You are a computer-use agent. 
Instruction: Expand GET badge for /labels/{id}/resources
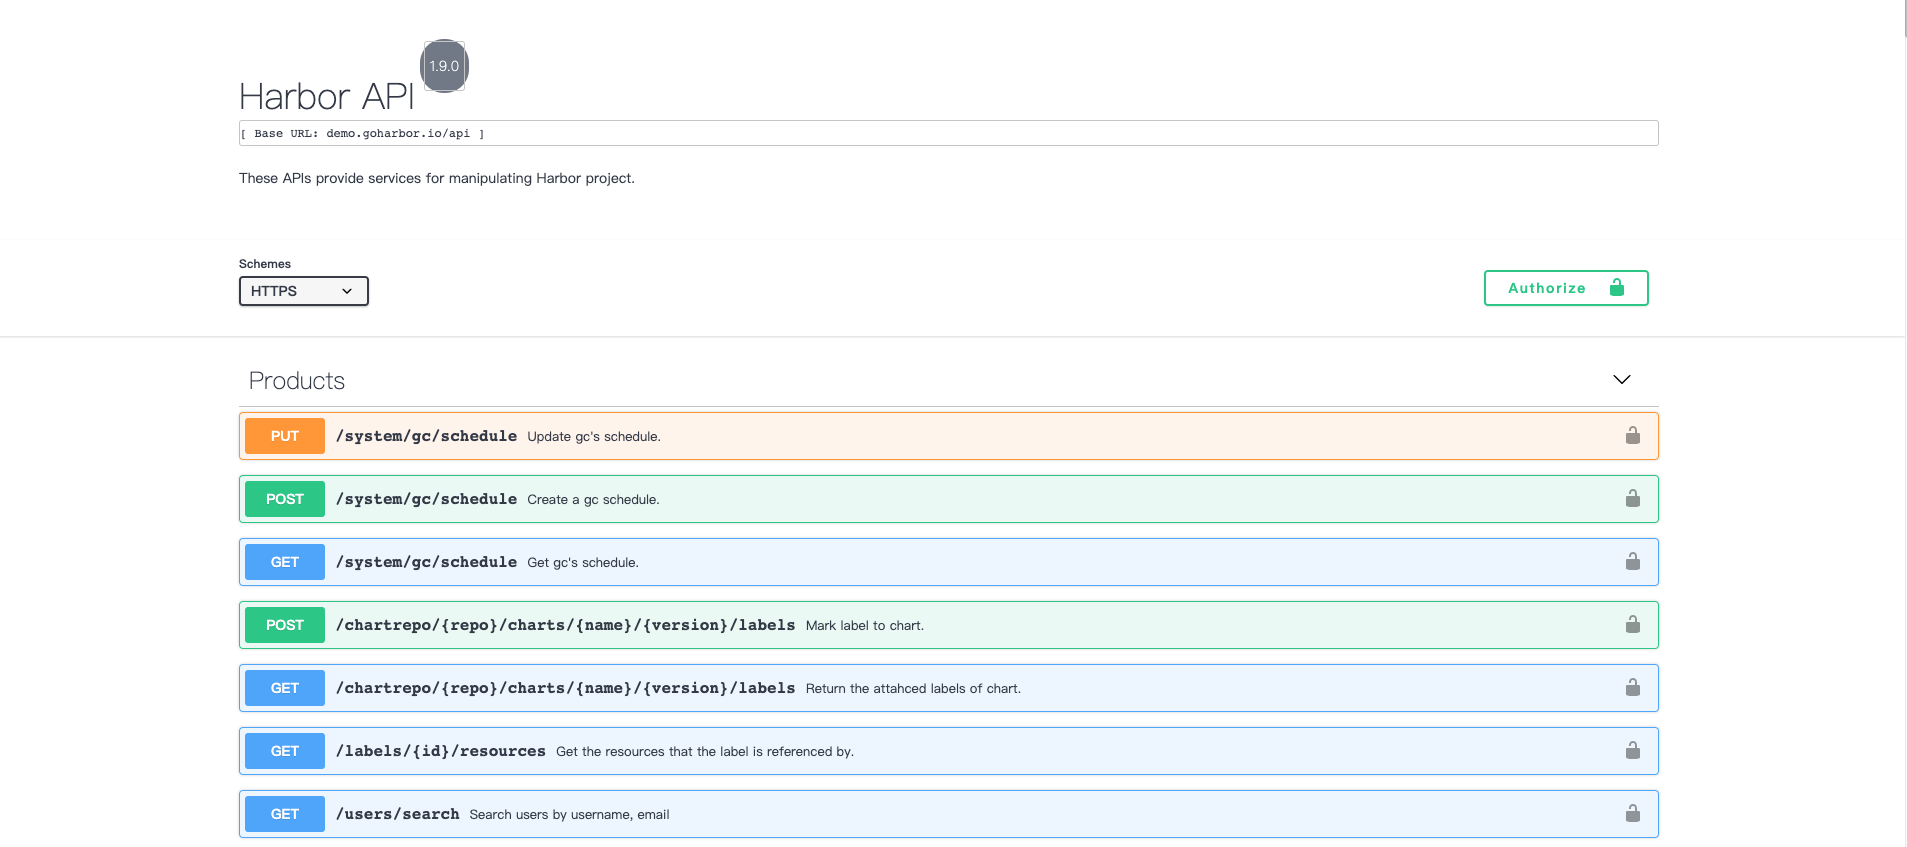pos(285,751)
